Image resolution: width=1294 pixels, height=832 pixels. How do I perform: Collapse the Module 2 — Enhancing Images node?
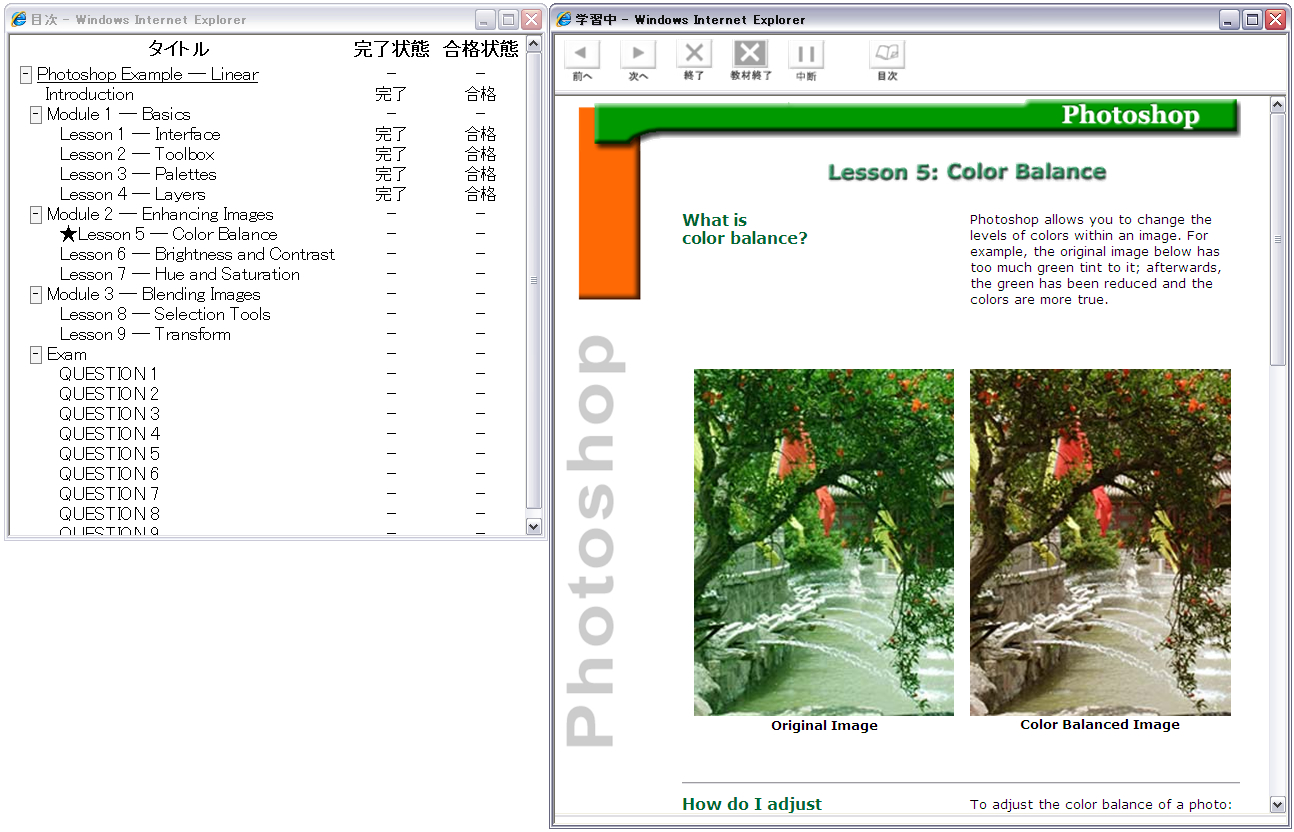[x=36, y=214]
